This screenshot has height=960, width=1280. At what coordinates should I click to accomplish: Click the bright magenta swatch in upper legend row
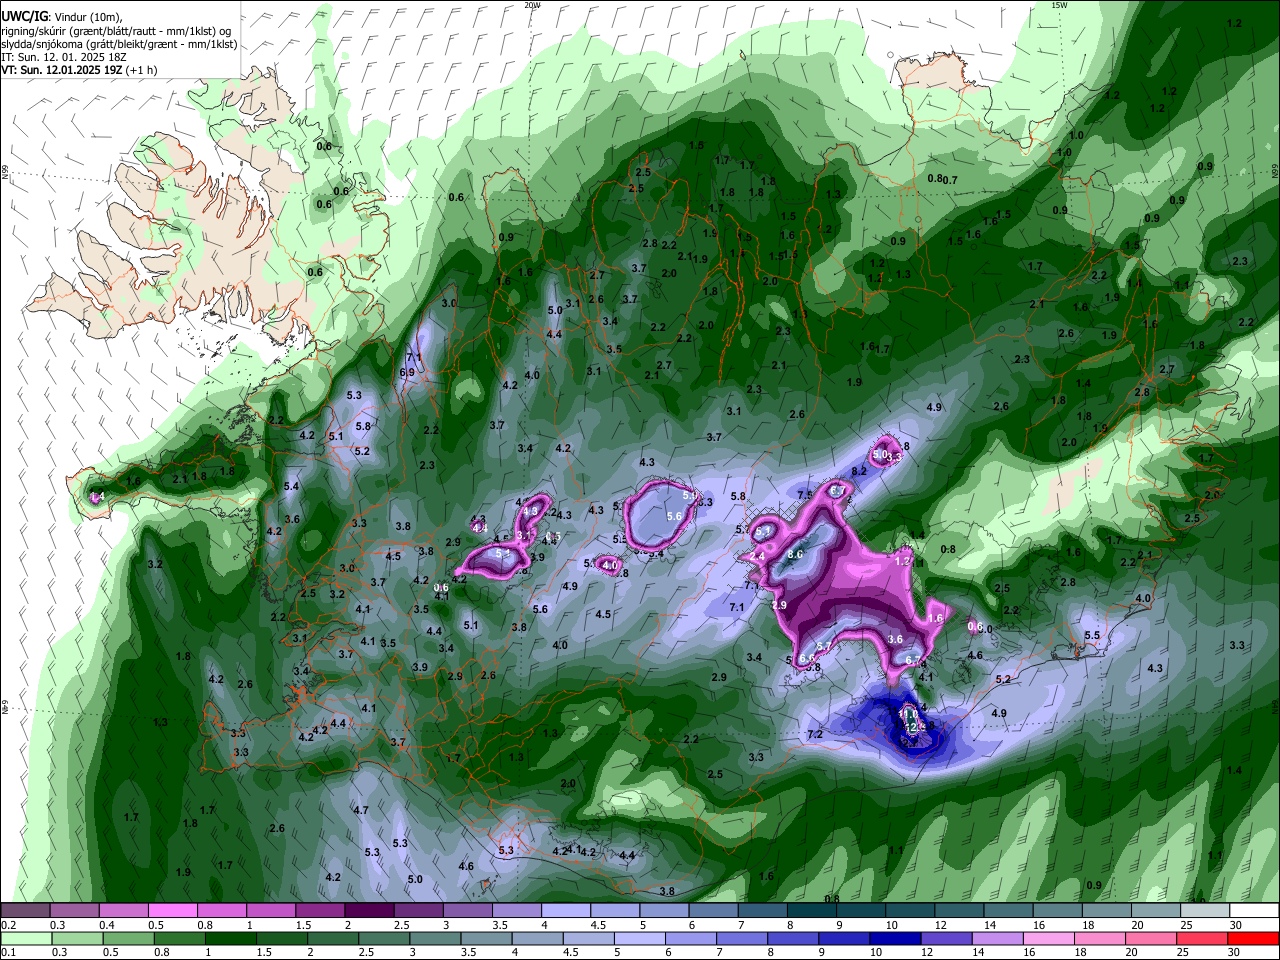[x=172, y=911]
